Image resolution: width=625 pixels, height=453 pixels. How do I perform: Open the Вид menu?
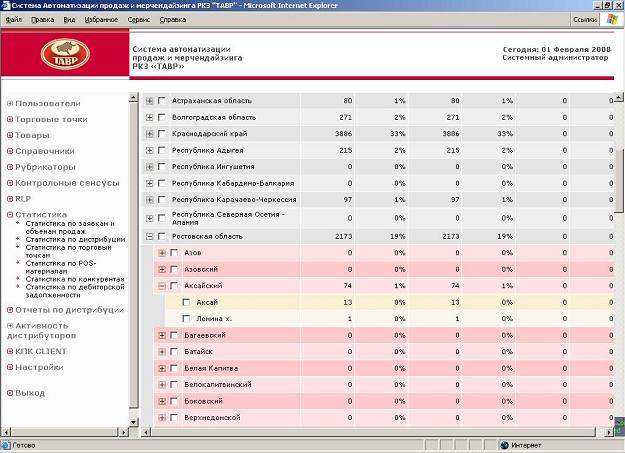69,20
